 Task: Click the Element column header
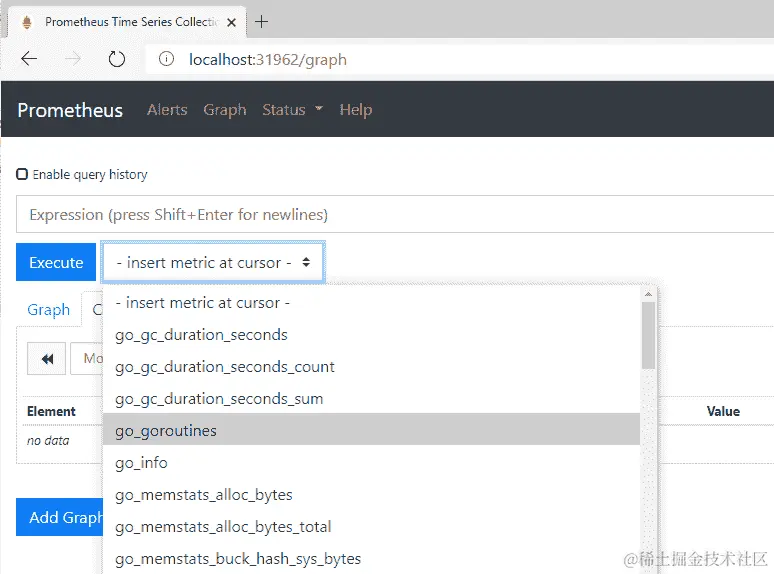(x=51, y=411)
